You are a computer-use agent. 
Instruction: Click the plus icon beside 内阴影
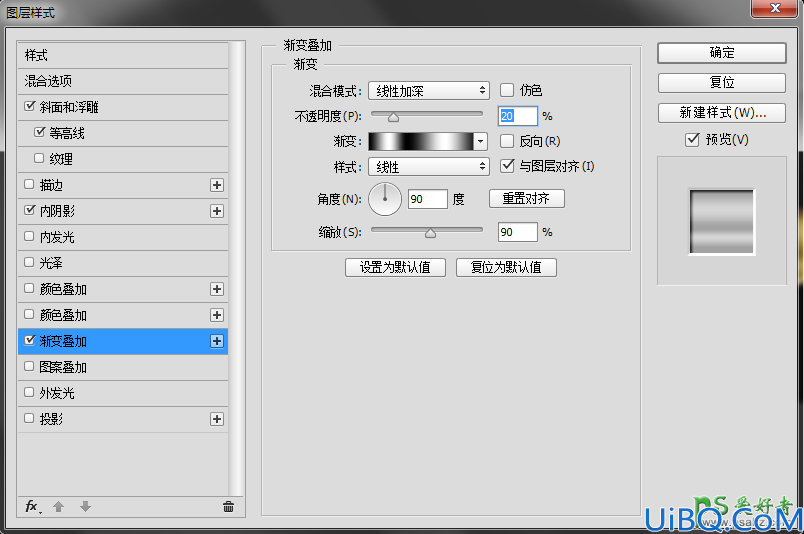pos(217,211)
